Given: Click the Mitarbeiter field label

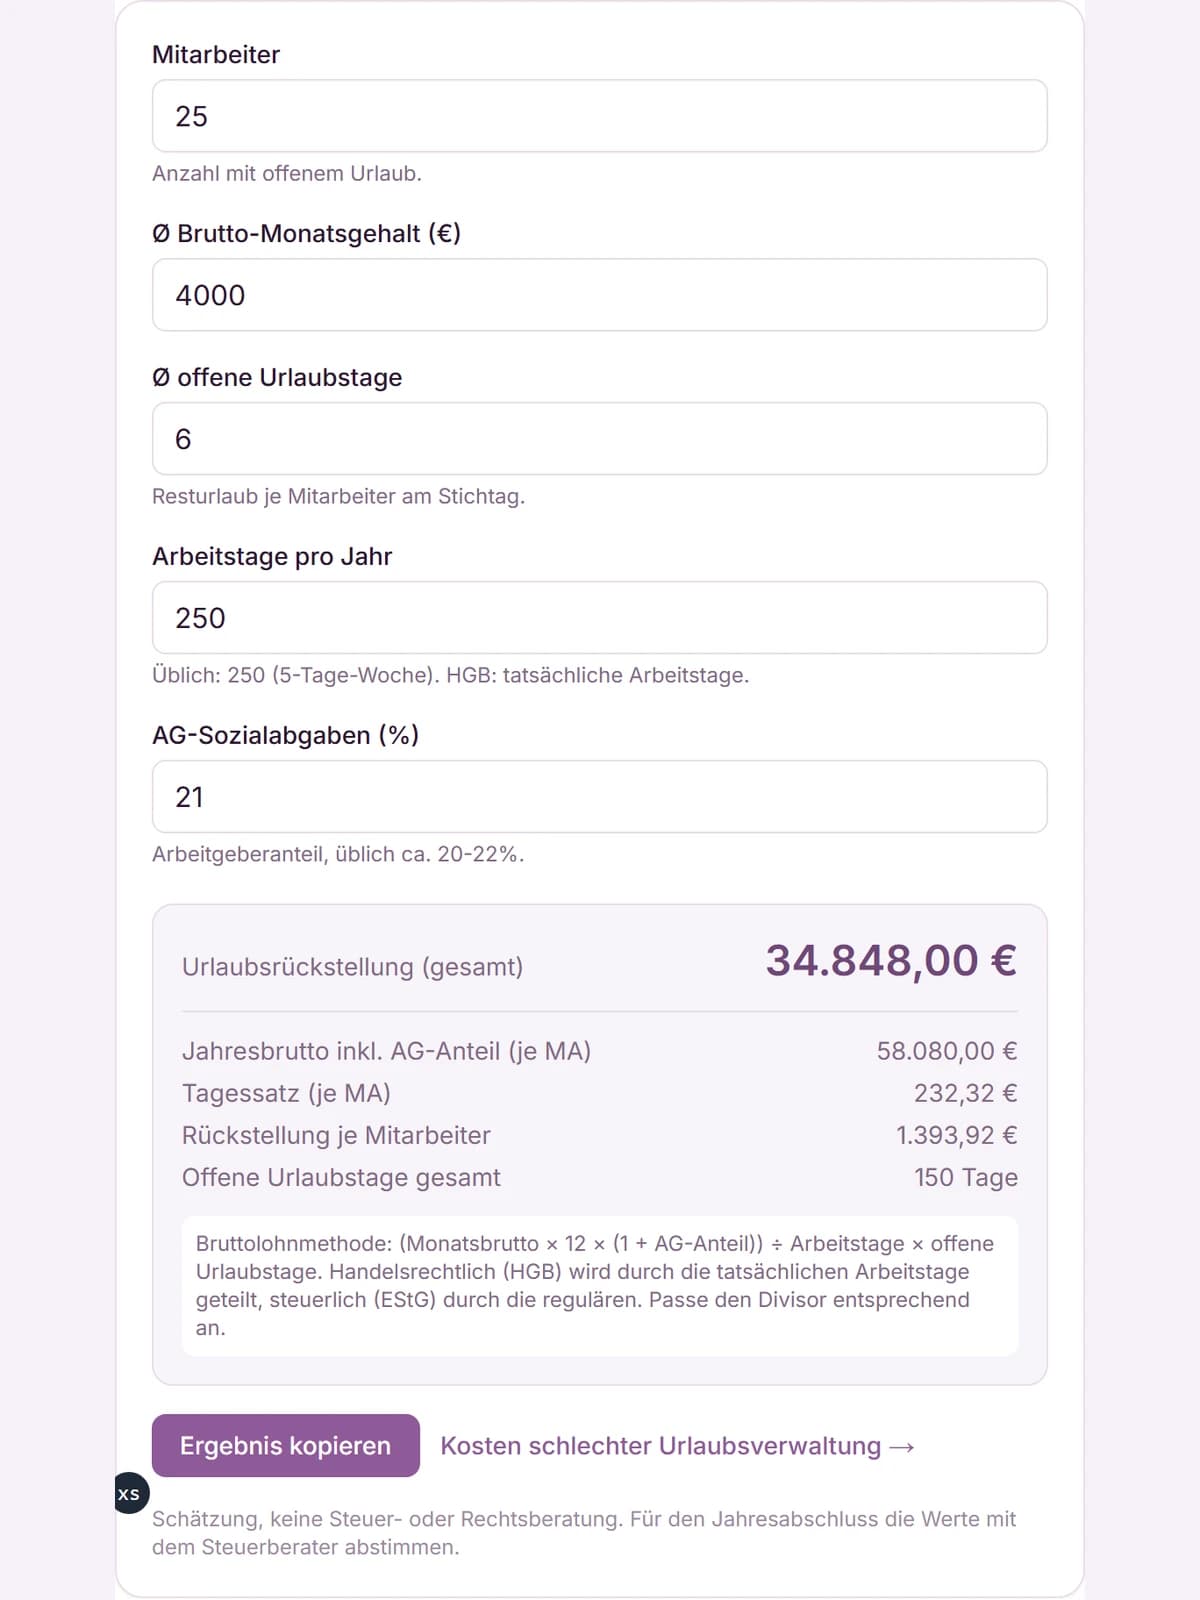Looking at the screenshot, I should coord(216,55).
